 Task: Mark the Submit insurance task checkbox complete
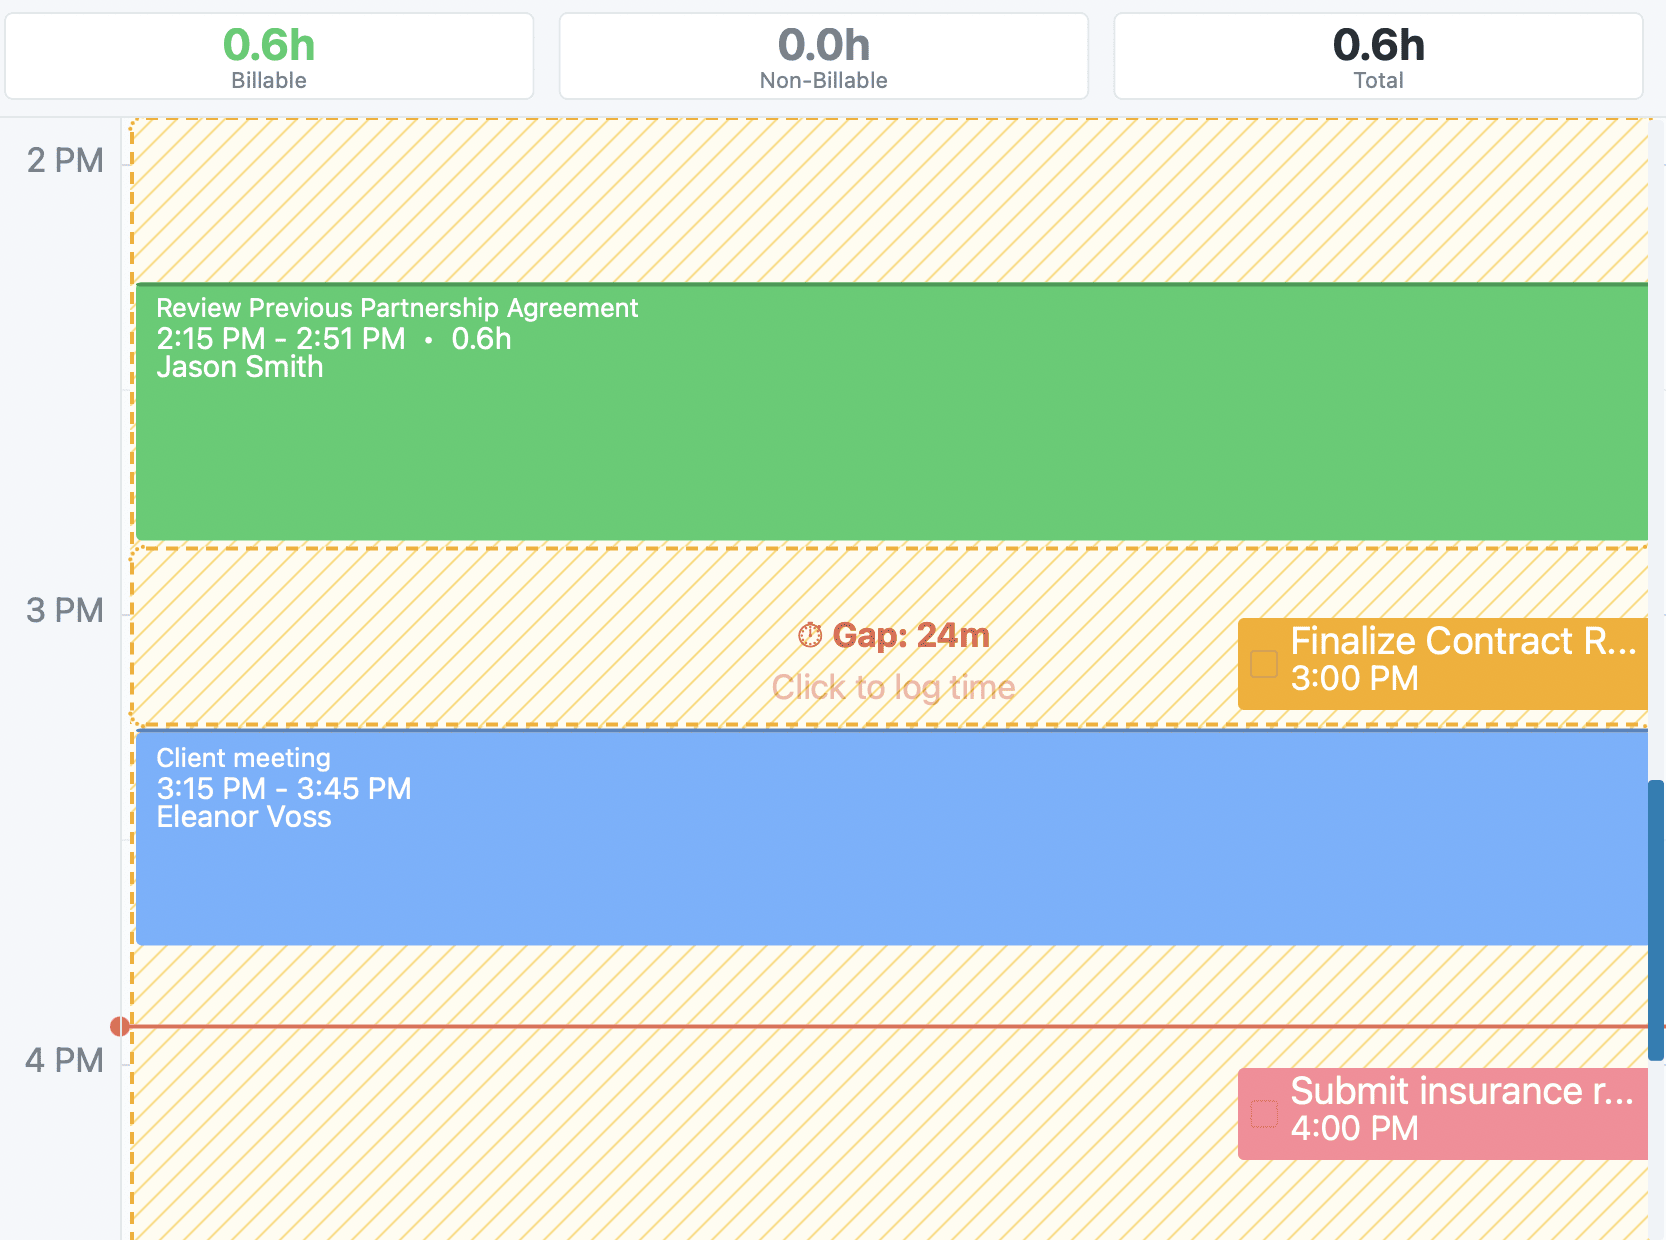1264,1114
